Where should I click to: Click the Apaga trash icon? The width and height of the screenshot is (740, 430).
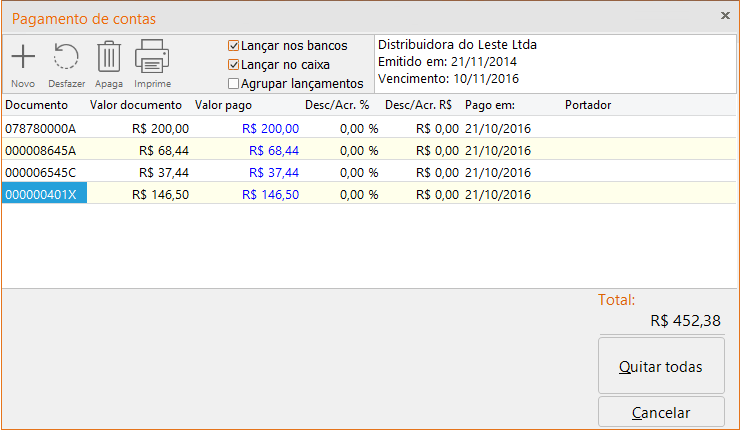pyautogui.click(x=109, y=57)
